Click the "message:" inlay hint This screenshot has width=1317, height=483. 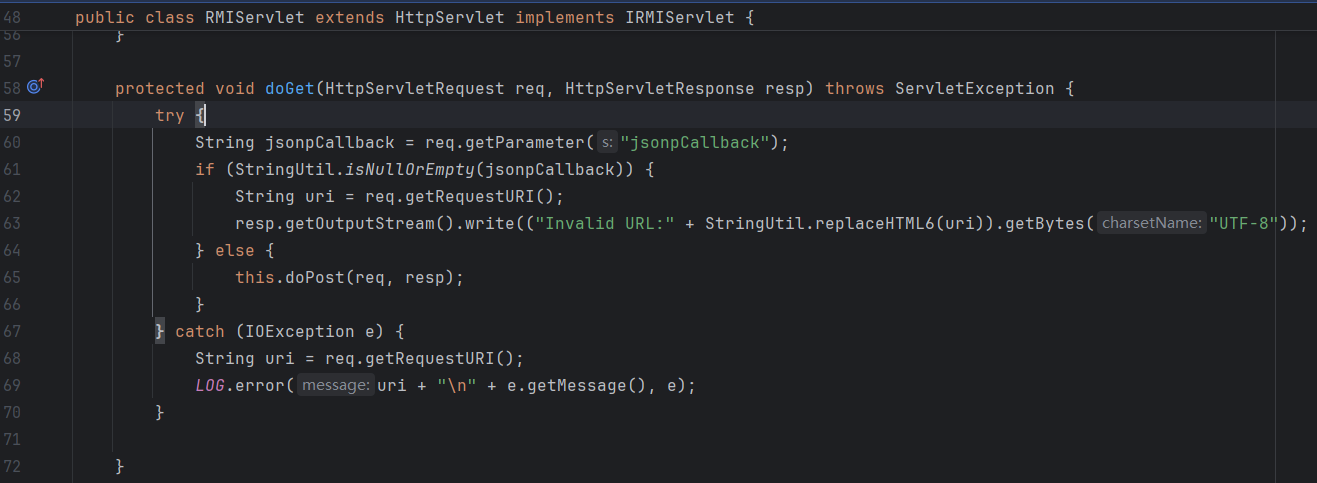(335, 385)
